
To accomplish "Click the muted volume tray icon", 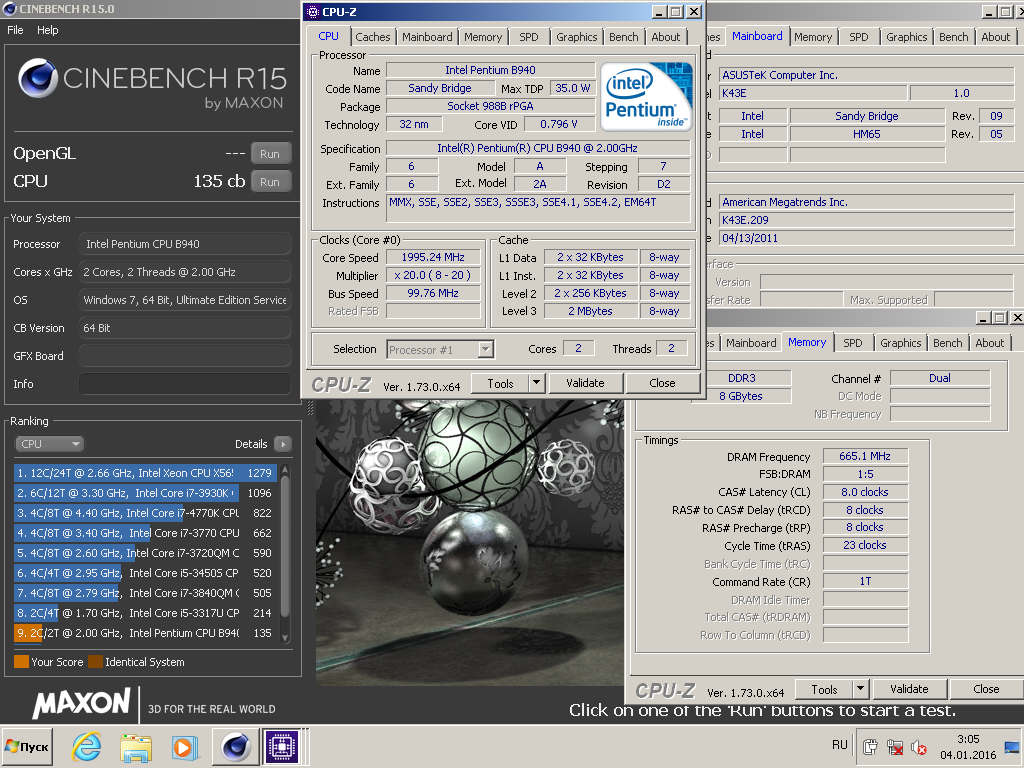I will pyautogui.click(x=919, y=747).
